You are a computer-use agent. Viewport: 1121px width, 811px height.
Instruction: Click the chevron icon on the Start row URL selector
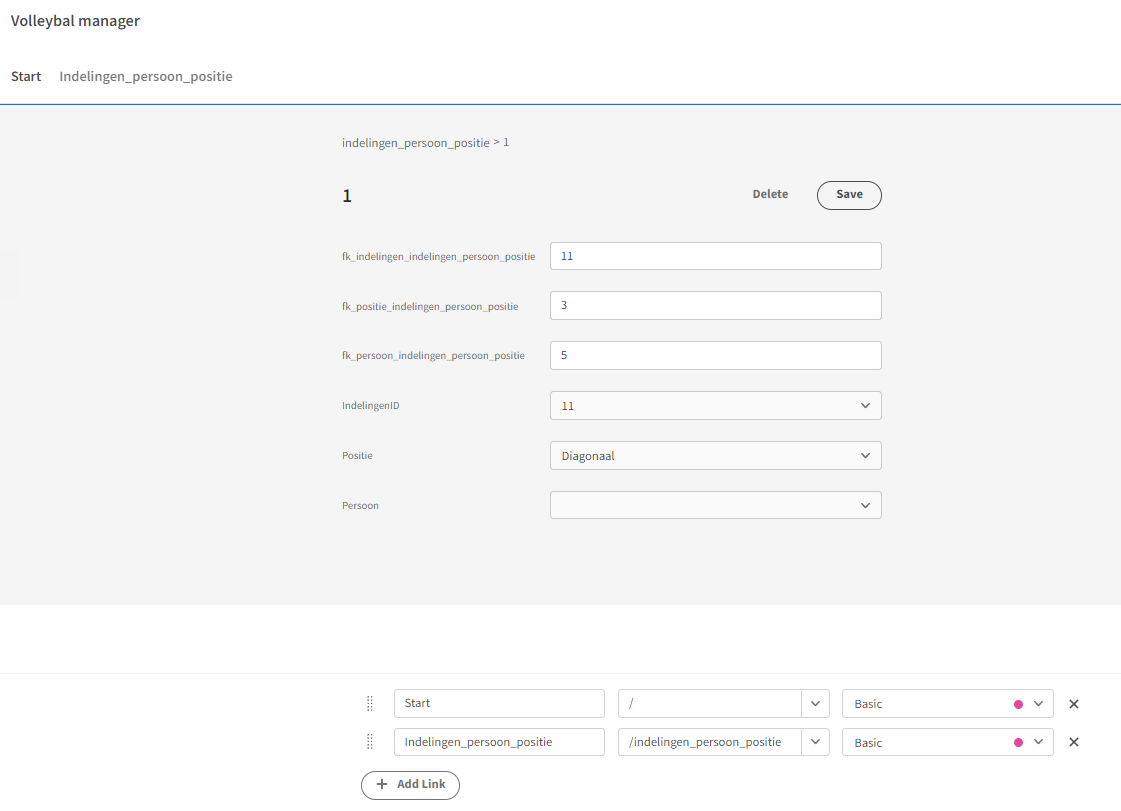coord(815,703)
